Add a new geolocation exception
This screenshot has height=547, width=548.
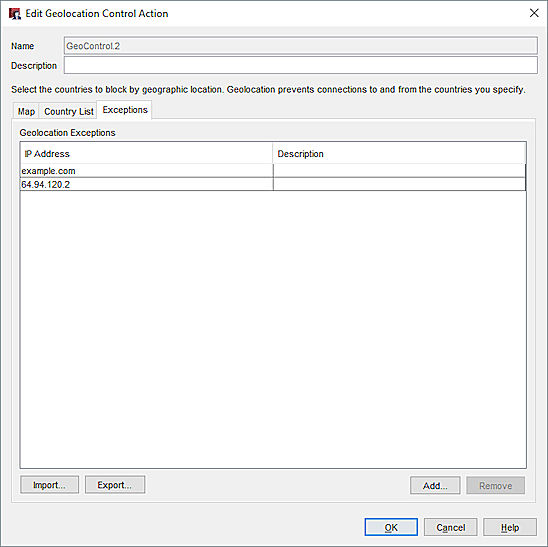(x=435, y=485)
